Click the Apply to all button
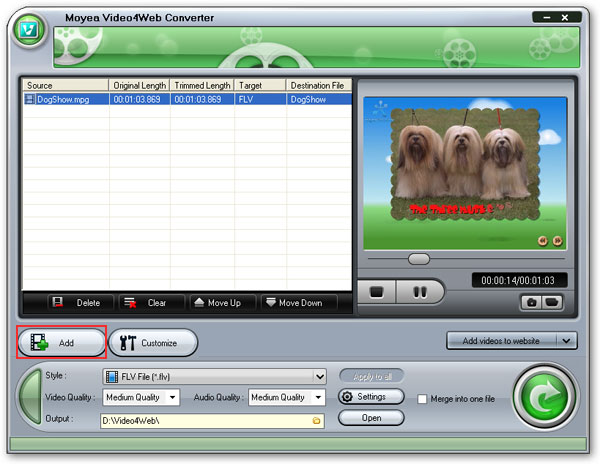Image resolution: width=600 pixels, height=464 pixels. click(x=372, y=376)
